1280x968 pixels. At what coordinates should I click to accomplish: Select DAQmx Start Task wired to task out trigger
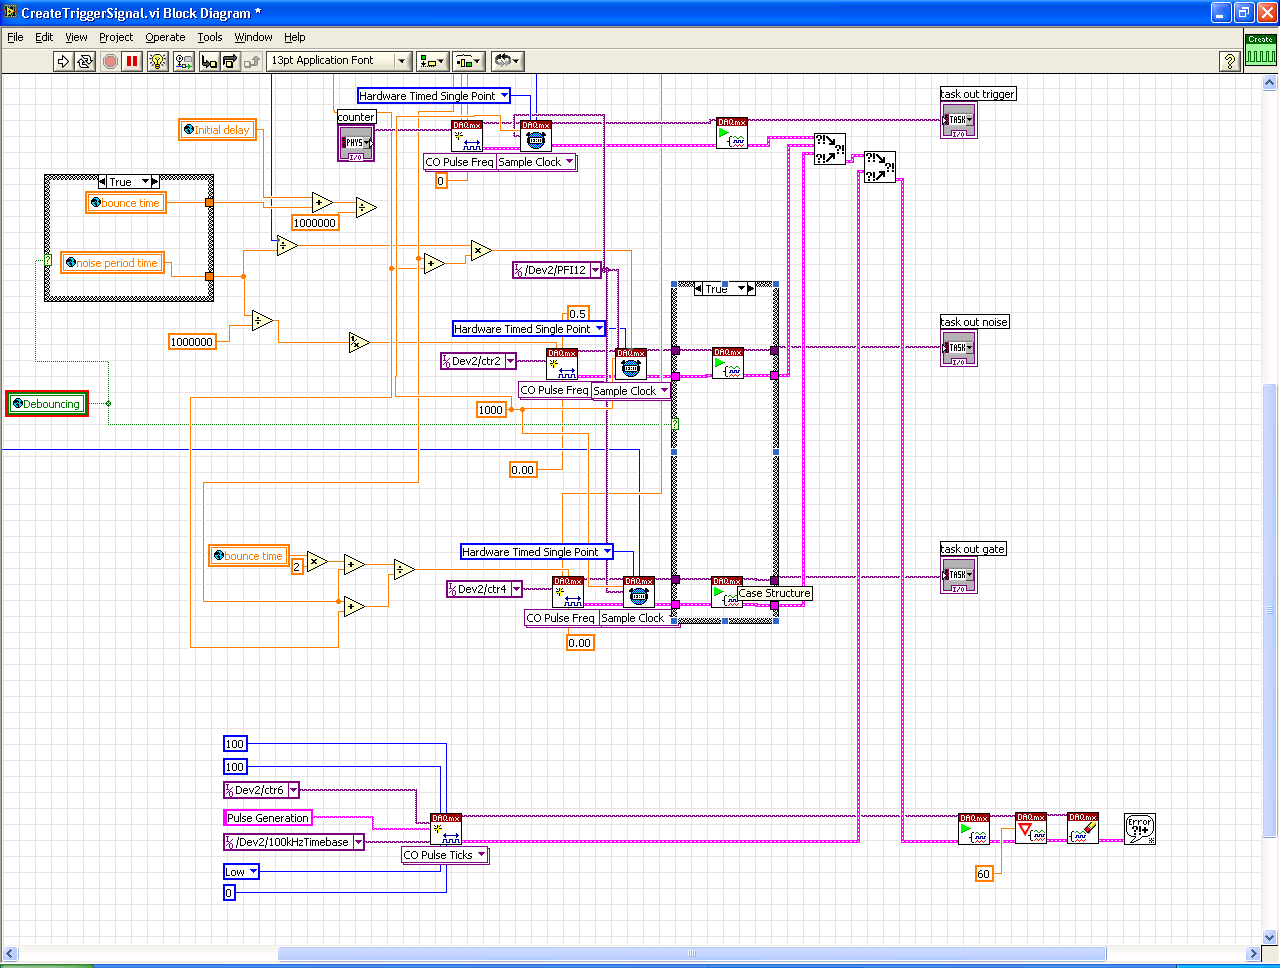pos(732,133)
